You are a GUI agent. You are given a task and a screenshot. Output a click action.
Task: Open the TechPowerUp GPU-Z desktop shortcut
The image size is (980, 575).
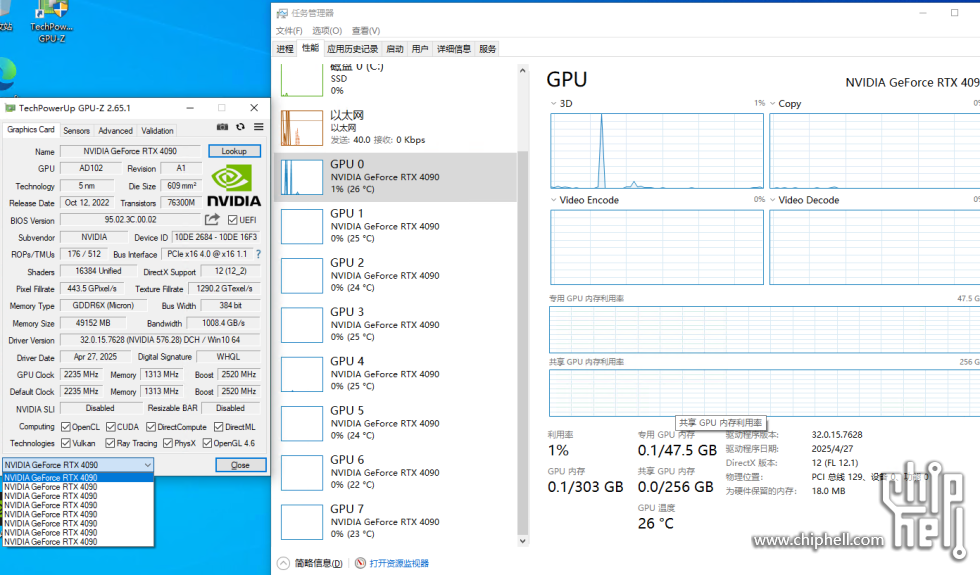click(x=52, y=22)
